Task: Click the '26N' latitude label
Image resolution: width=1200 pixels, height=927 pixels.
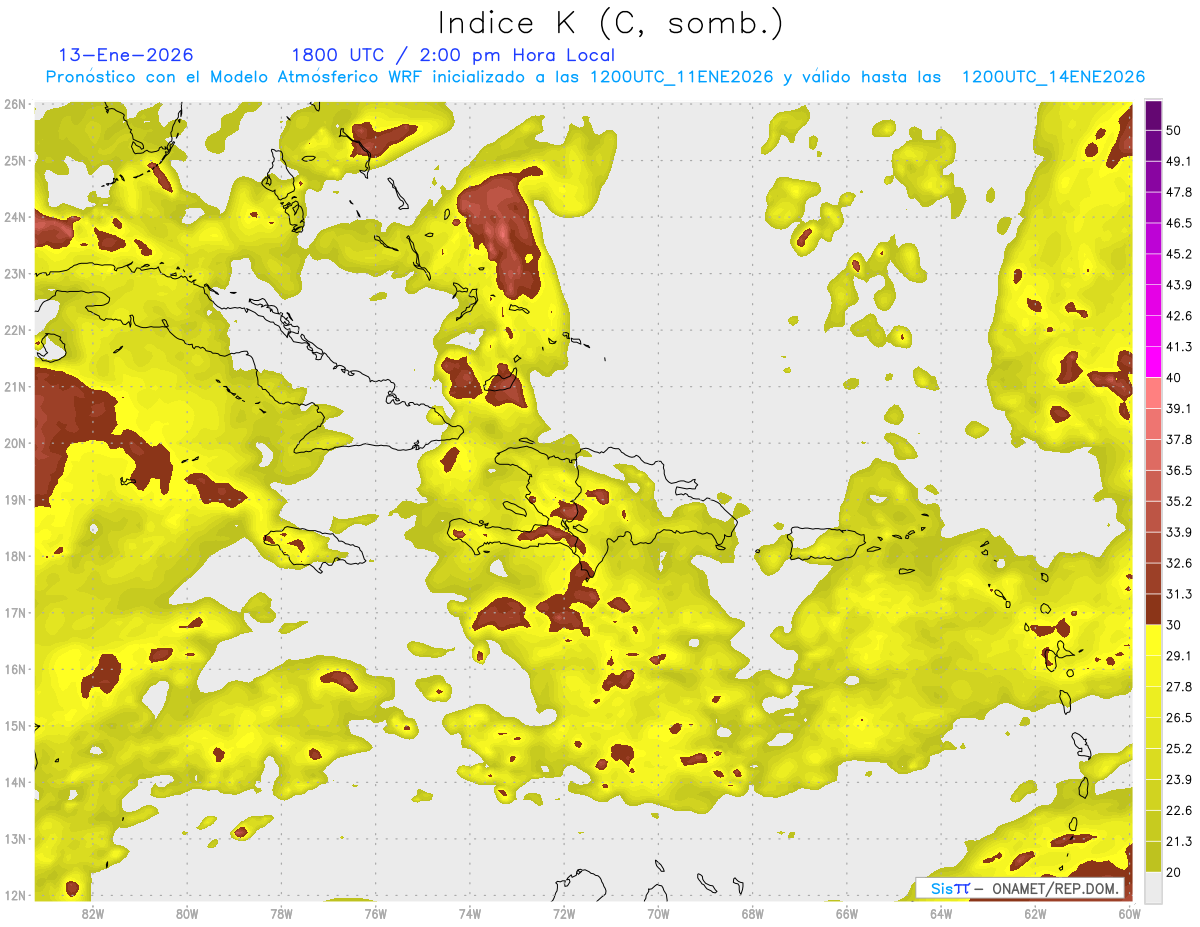Action: pyautogui.click(x=14, y=104)
